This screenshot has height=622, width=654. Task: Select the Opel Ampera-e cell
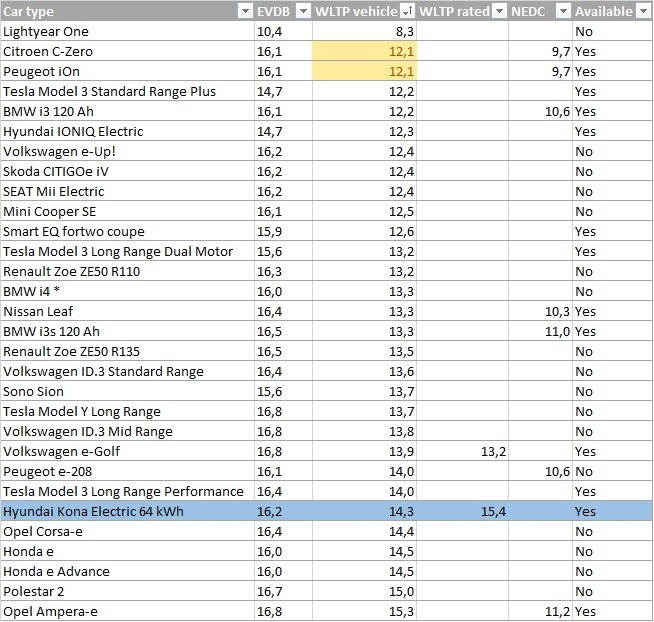[128, 612]
